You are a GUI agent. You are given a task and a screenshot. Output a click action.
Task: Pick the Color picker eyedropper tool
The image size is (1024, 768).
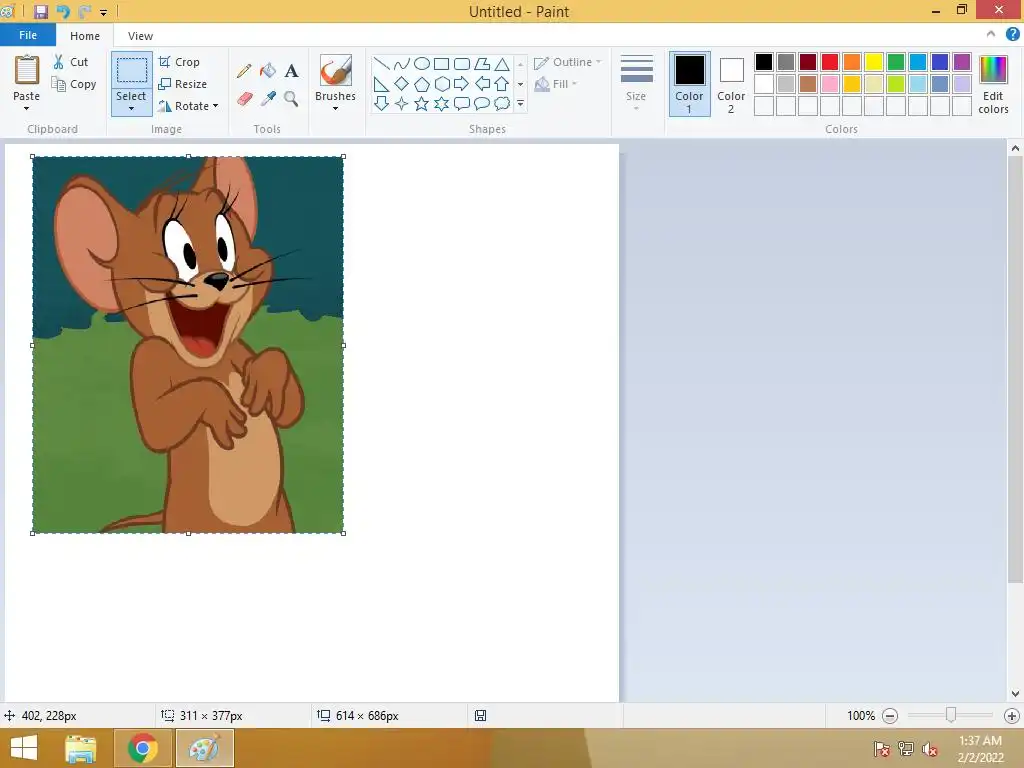[268, 99]
